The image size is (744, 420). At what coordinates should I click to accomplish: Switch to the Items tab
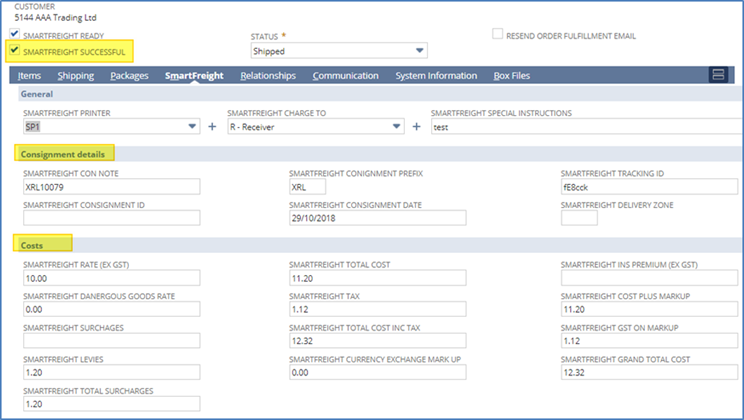pos(29,76)
